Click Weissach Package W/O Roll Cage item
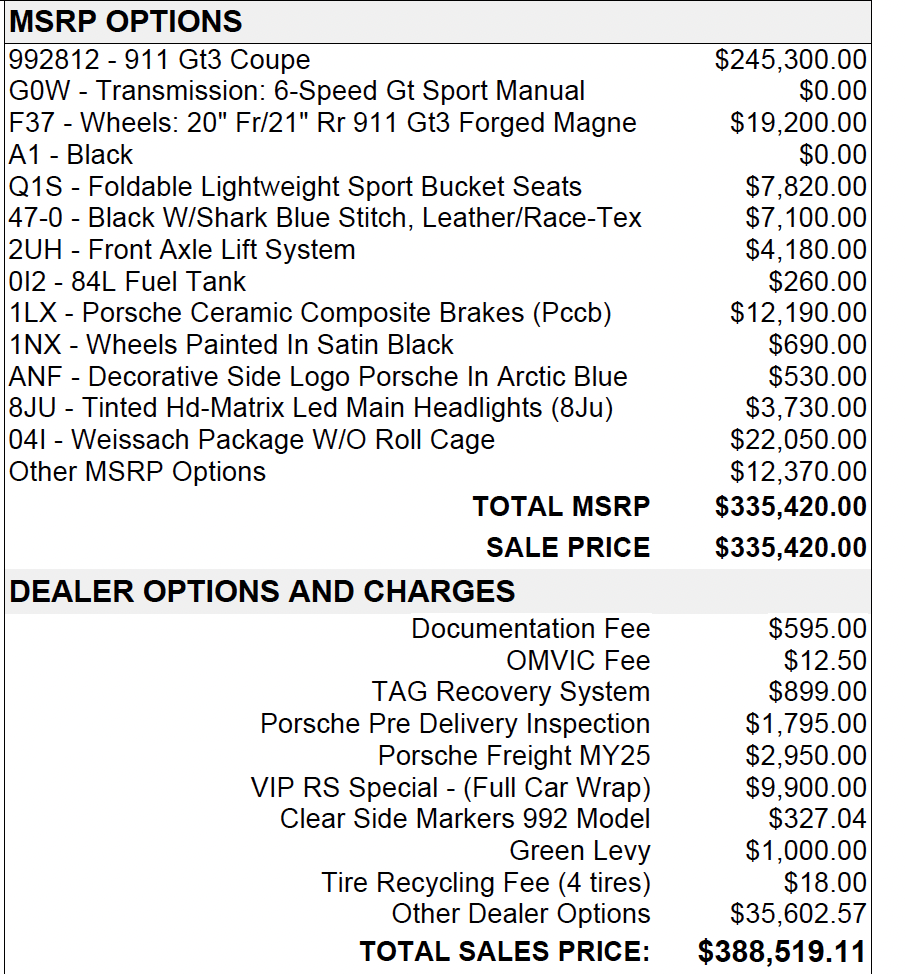This screenshot has width=906, height=974. point(251,440)
